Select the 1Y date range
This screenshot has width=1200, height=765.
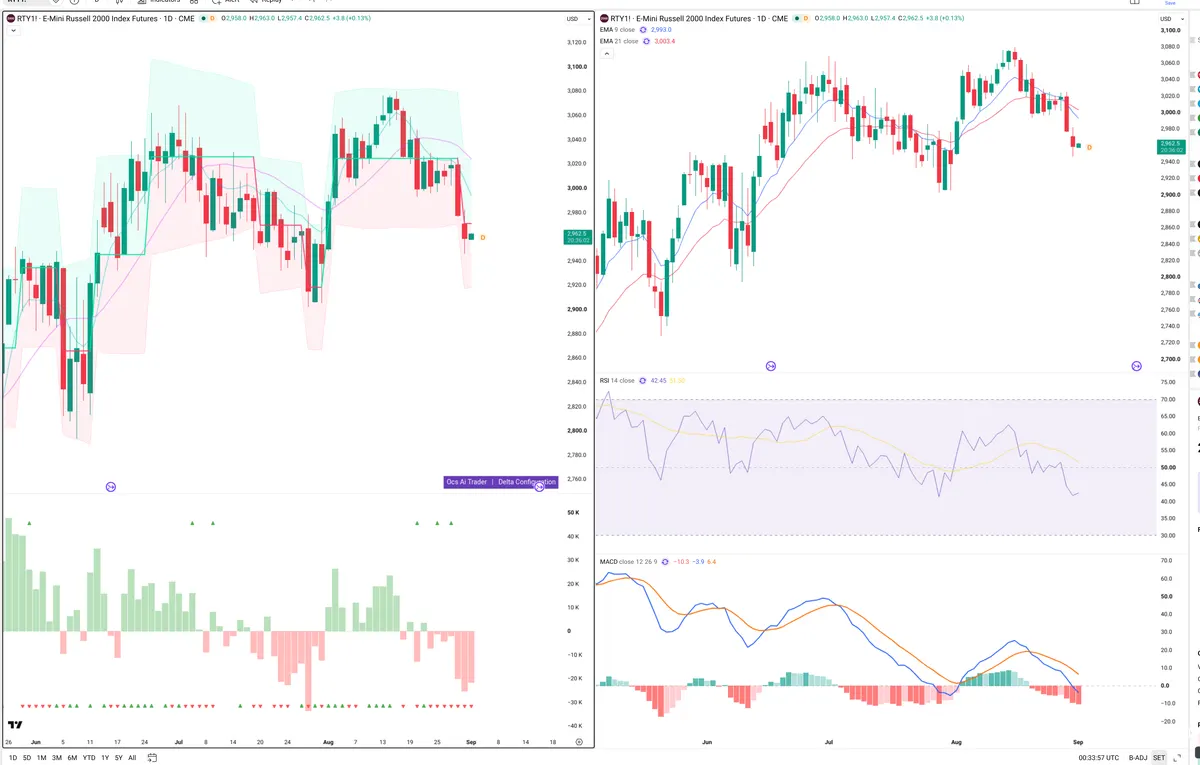pos(105,758)
